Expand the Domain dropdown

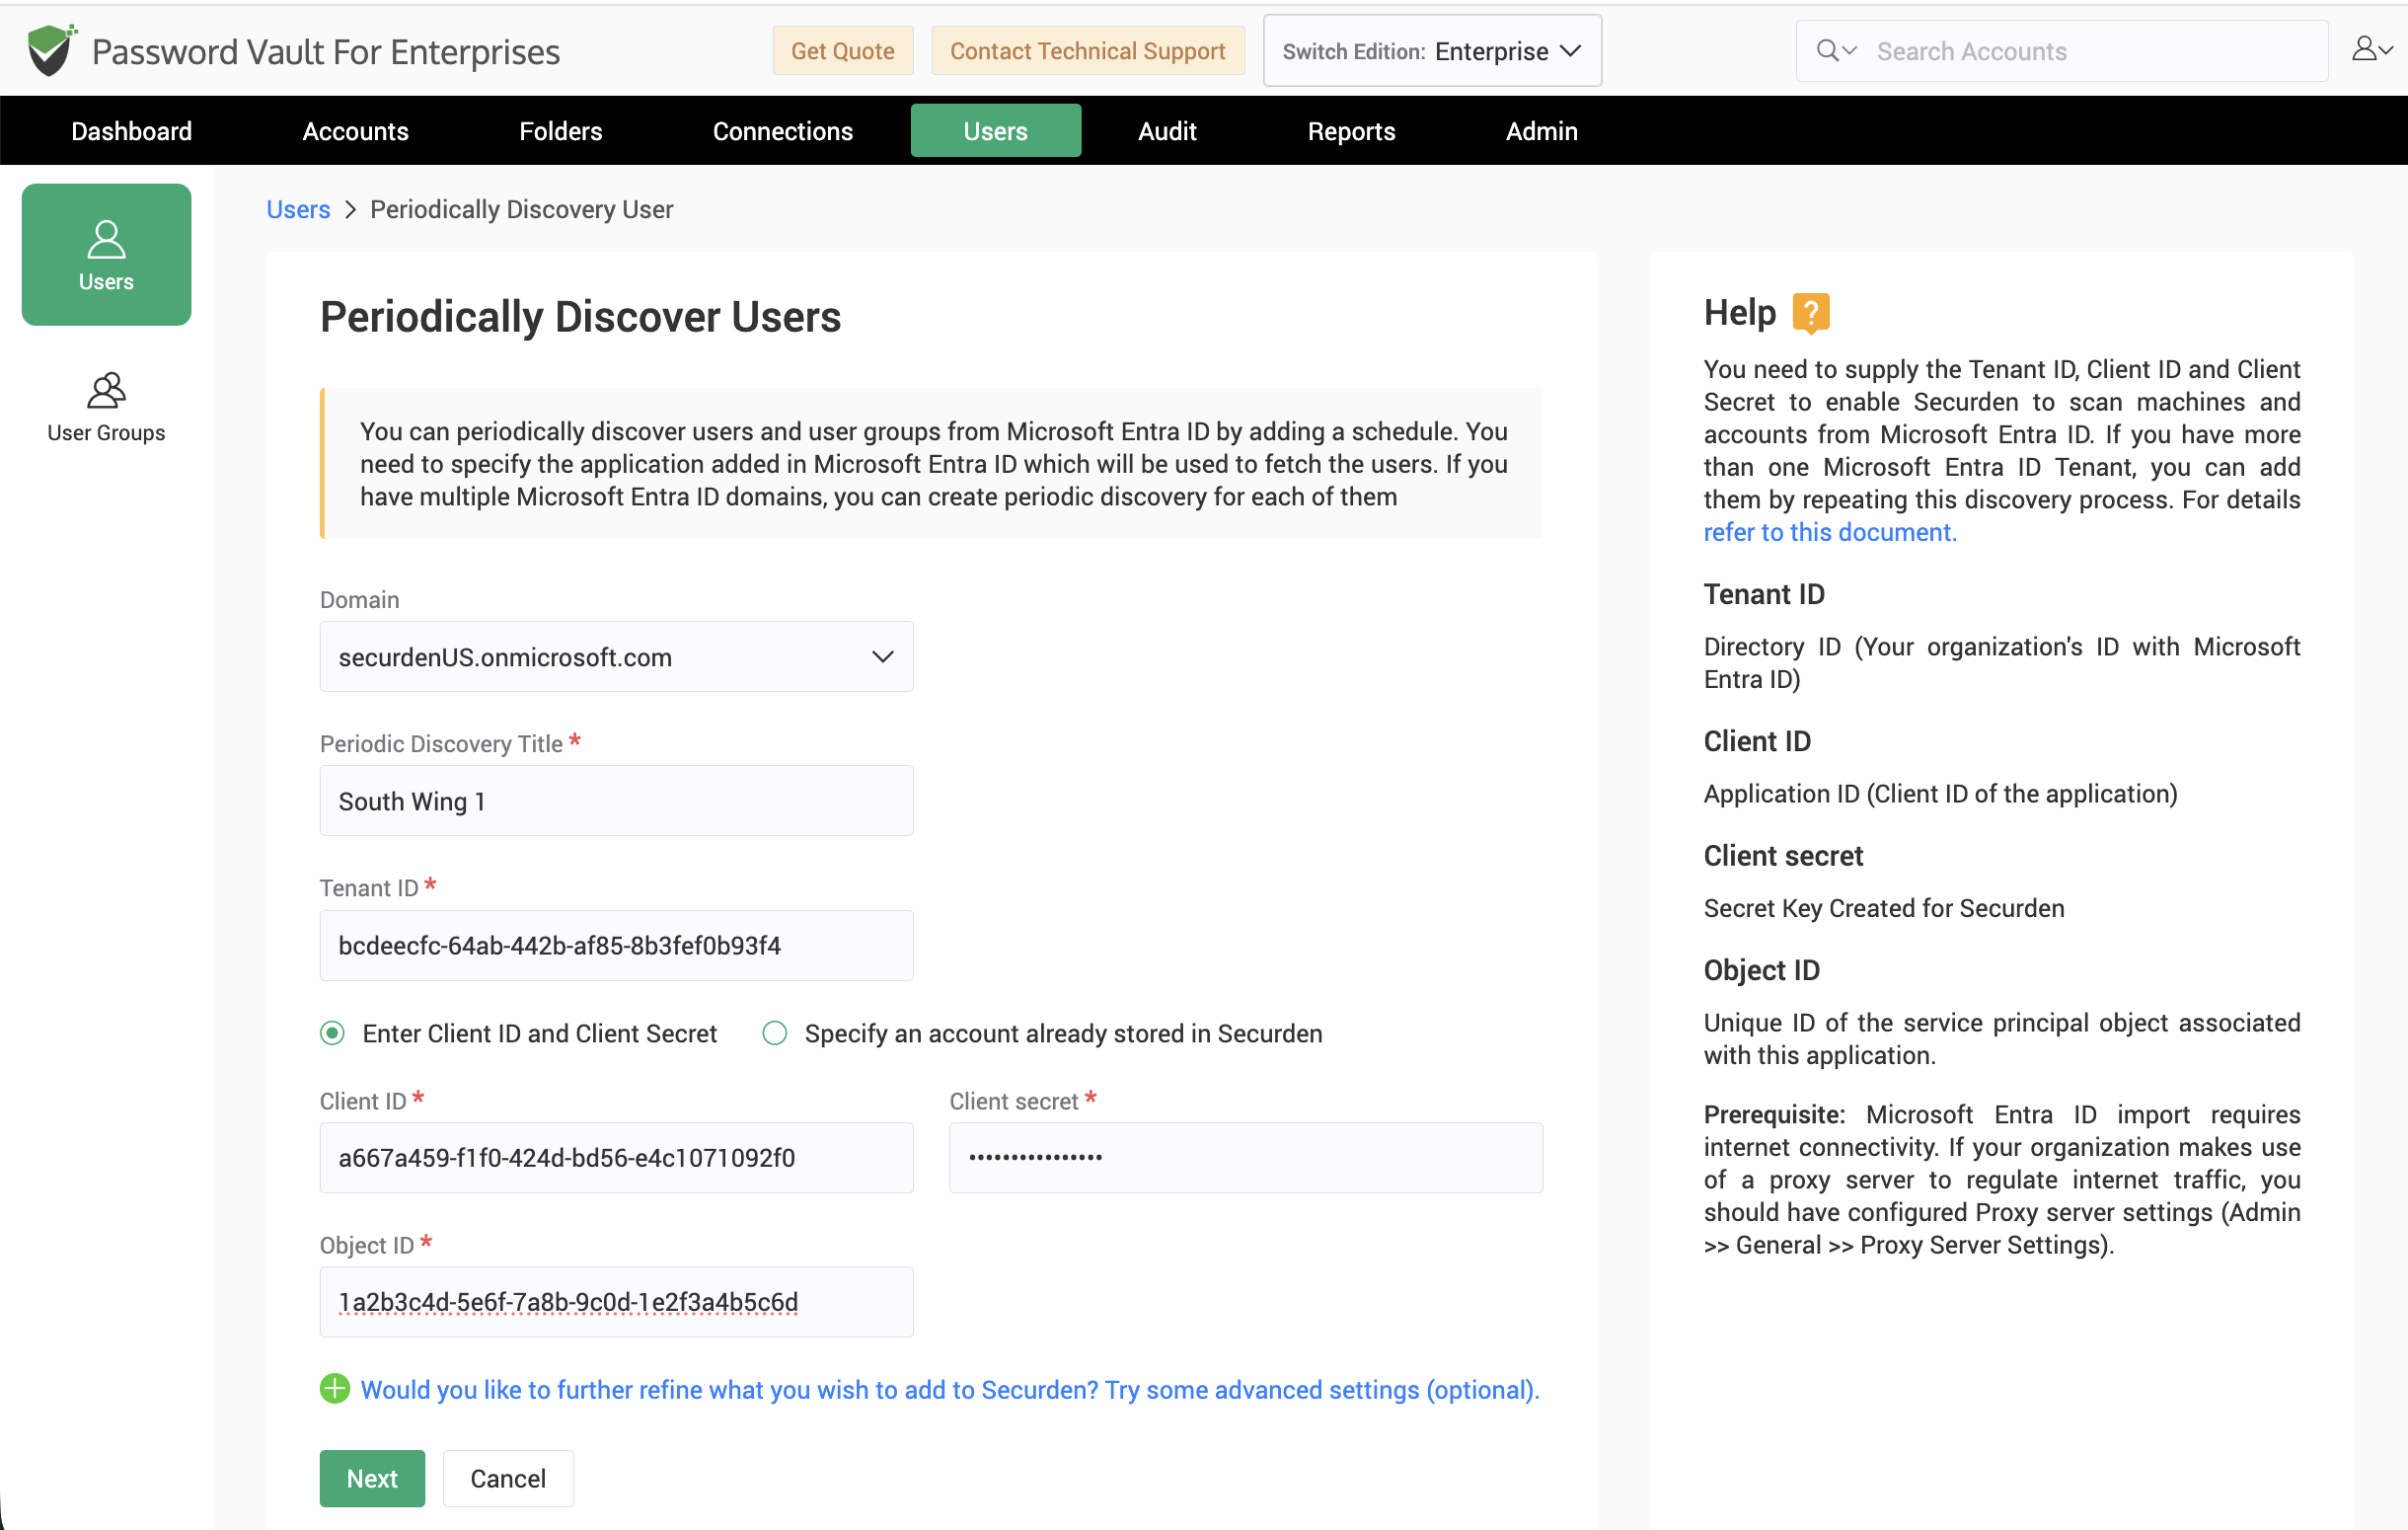[x=616, y=657]
